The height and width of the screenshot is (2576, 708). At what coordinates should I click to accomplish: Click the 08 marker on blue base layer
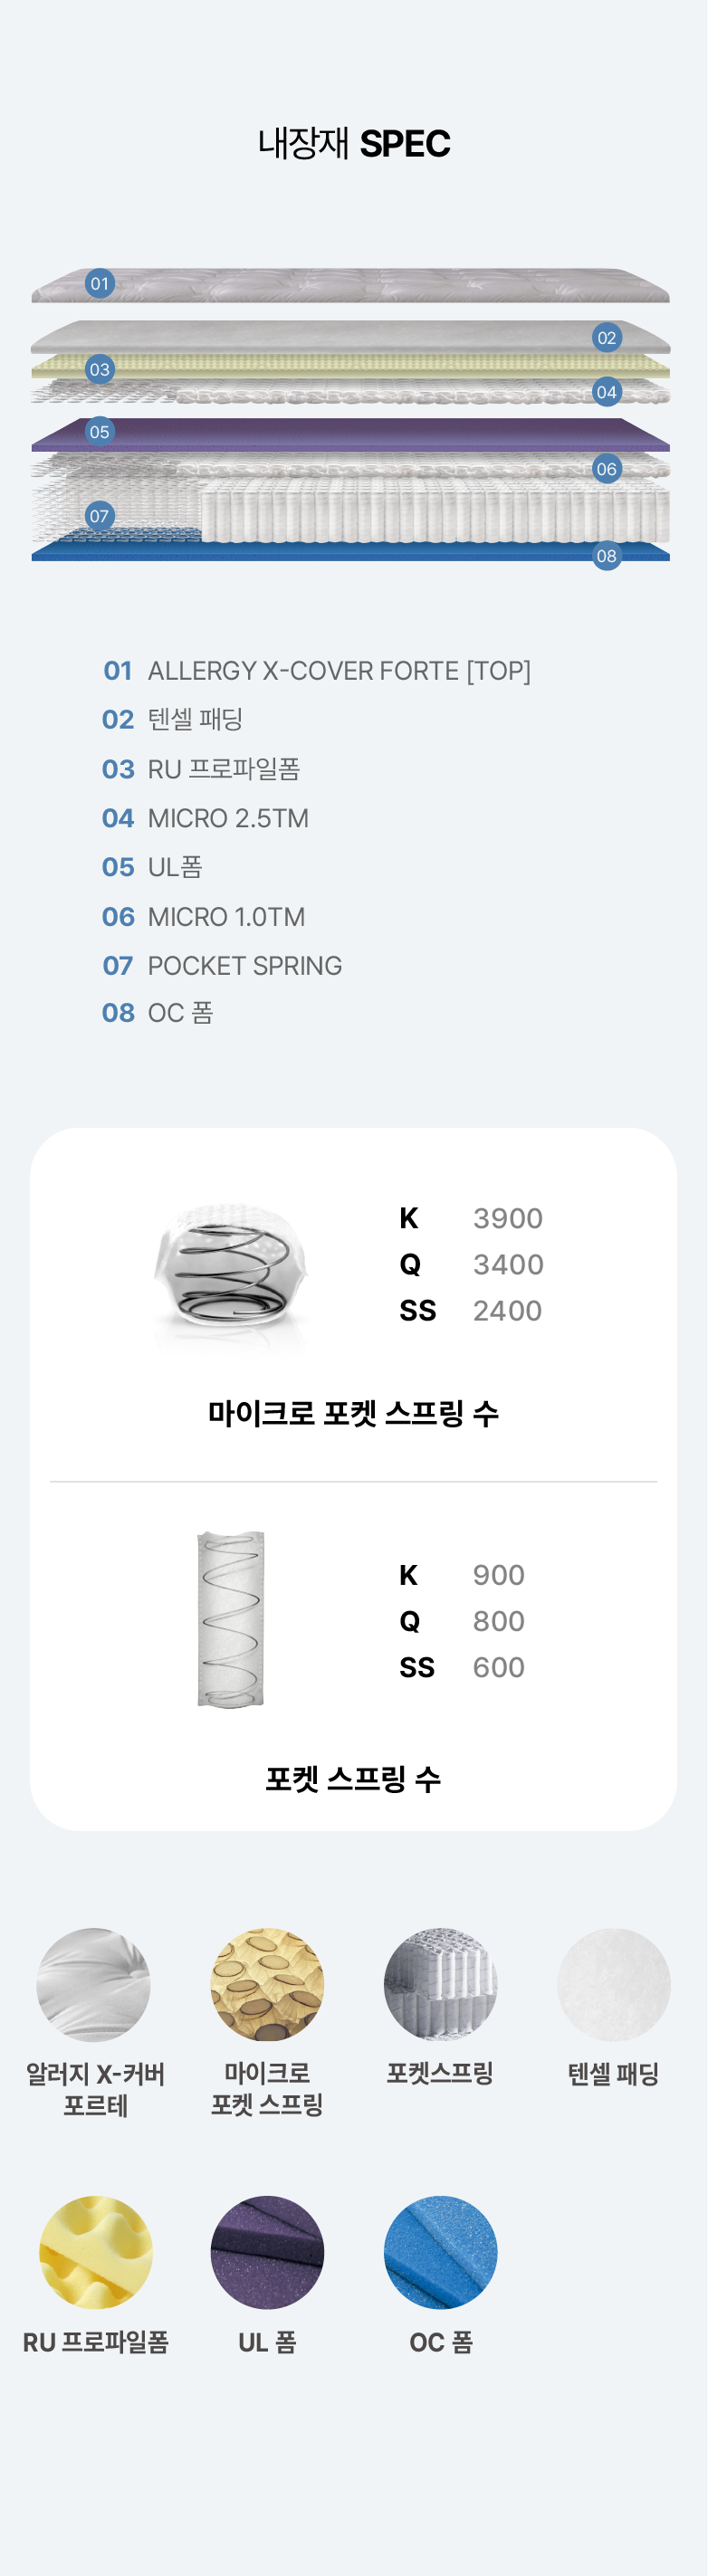tap(606, 555)
